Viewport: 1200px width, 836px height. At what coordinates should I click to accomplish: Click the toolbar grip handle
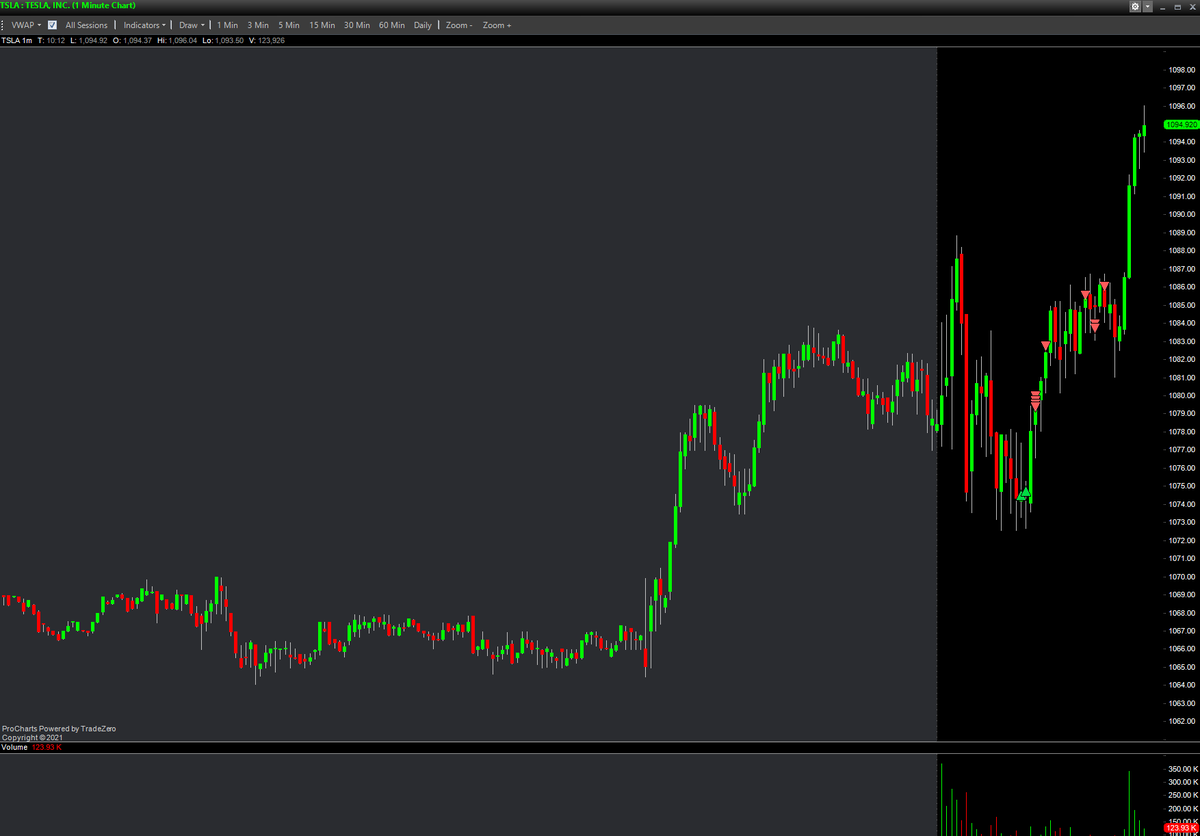pos(3,25)
